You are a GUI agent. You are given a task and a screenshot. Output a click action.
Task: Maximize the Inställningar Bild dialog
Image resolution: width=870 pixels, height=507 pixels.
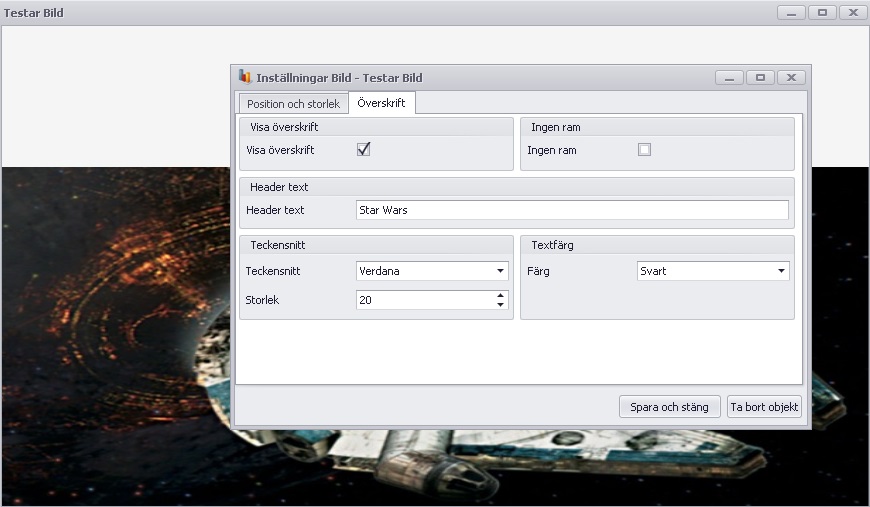[760, 78]
